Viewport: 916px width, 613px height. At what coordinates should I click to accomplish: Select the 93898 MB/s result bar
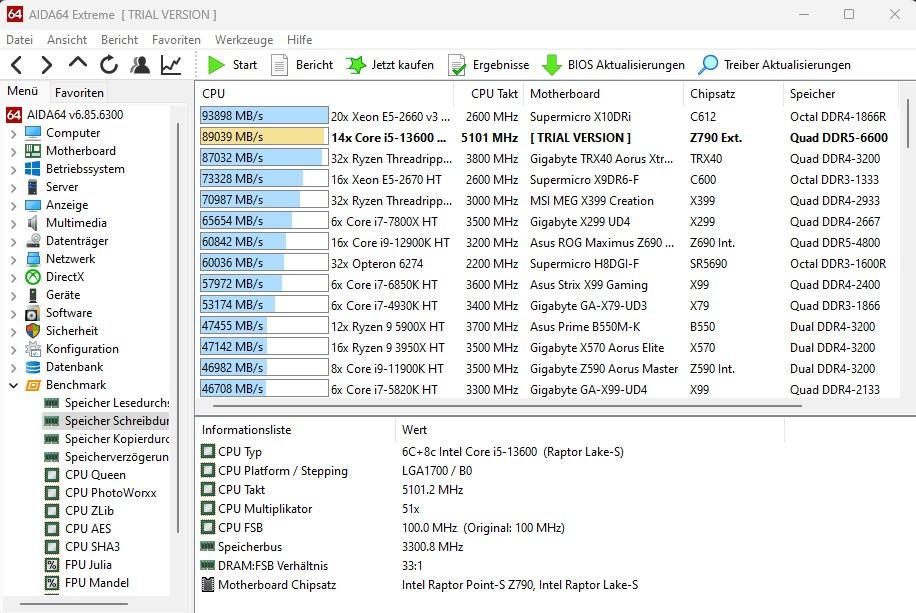264,116
